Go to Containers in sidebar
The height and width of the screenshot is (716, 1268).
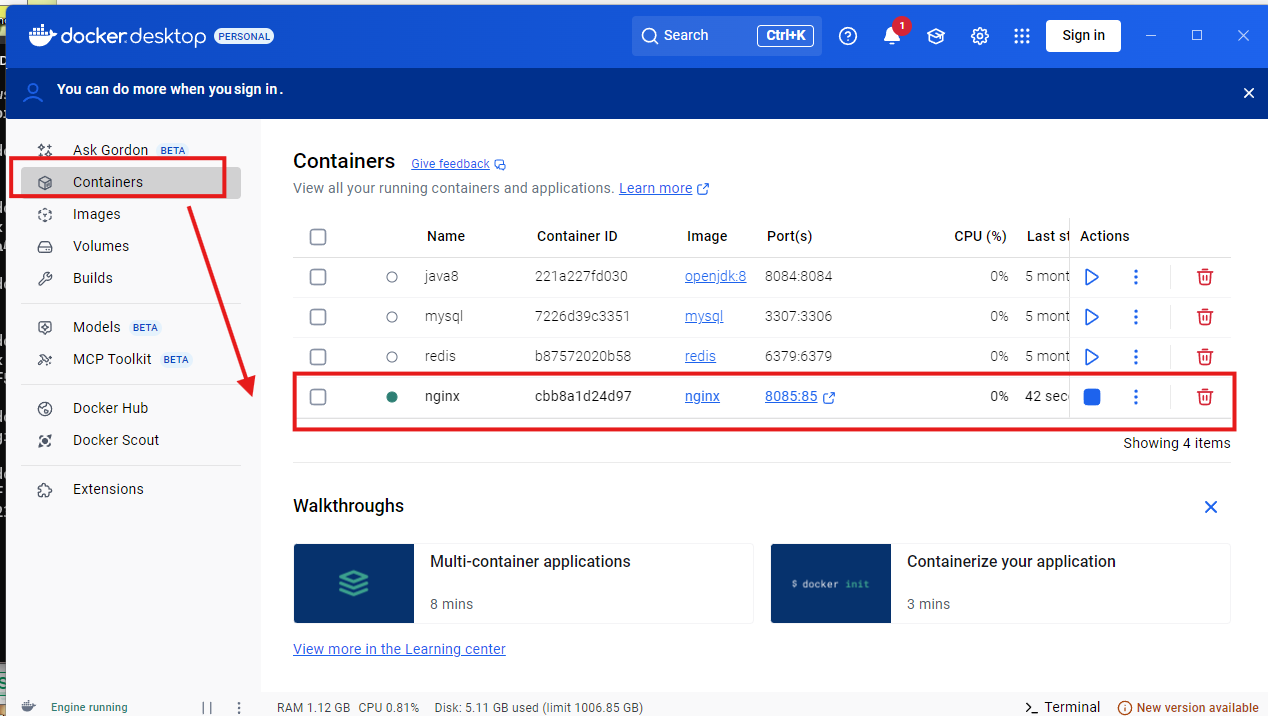(131, 182)
